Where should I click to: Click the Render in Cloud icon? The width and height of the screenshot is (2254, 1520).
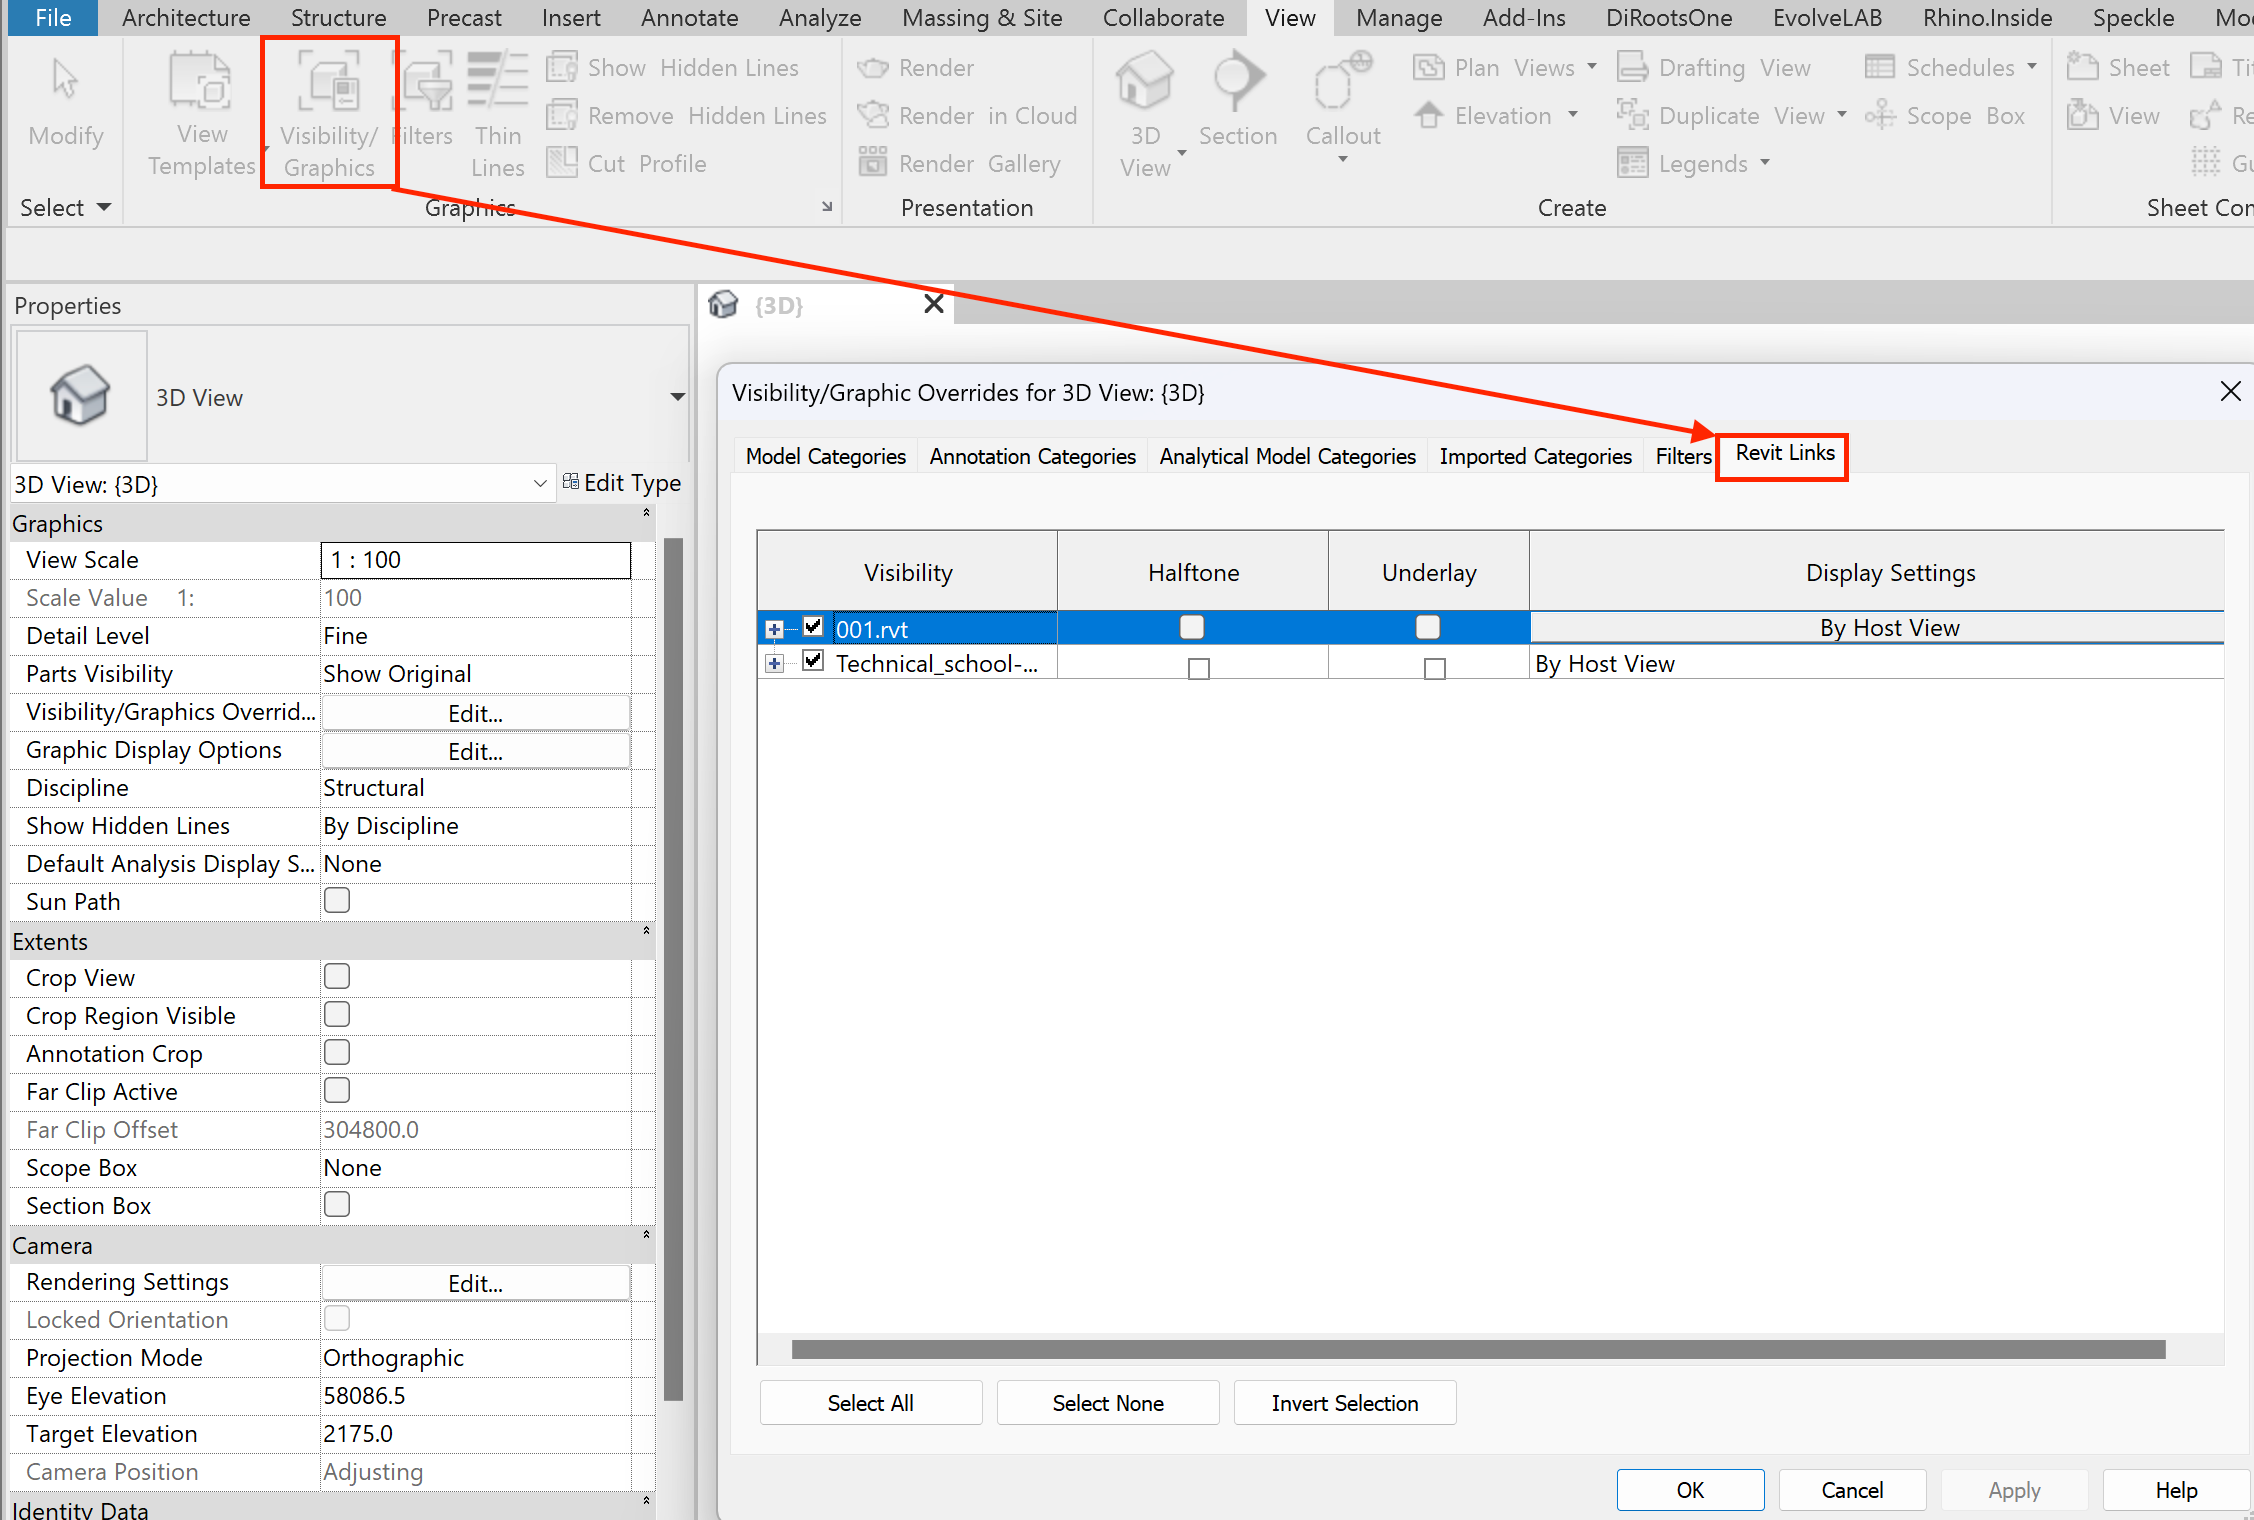tap(873, 116)
